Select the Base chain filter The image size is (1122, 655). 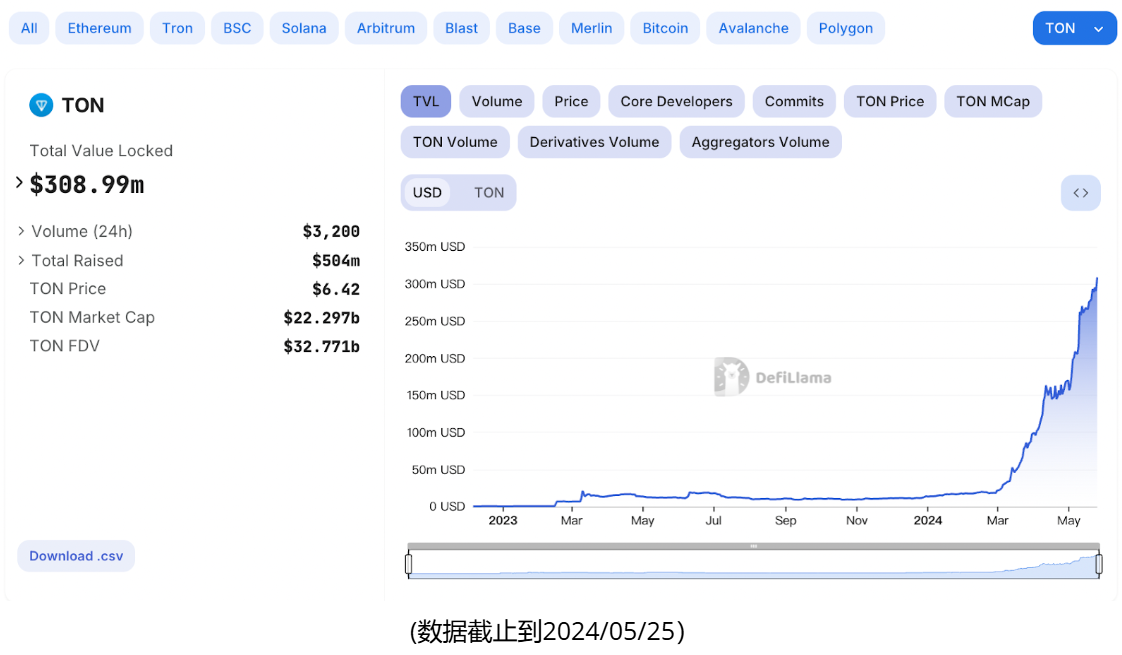pos(525,28)
